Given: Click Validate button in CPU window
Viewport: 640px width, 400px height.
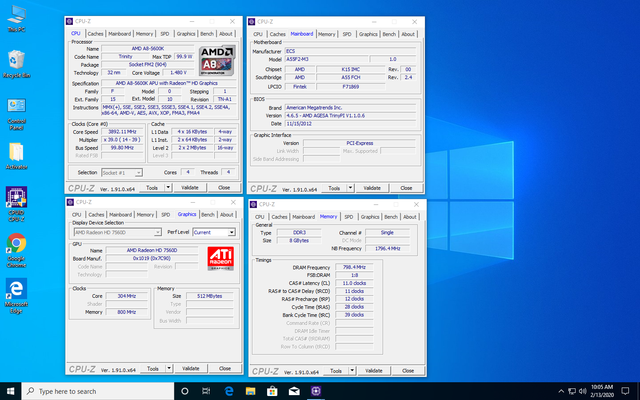Looking at the screenshot, I should (190, 187).
